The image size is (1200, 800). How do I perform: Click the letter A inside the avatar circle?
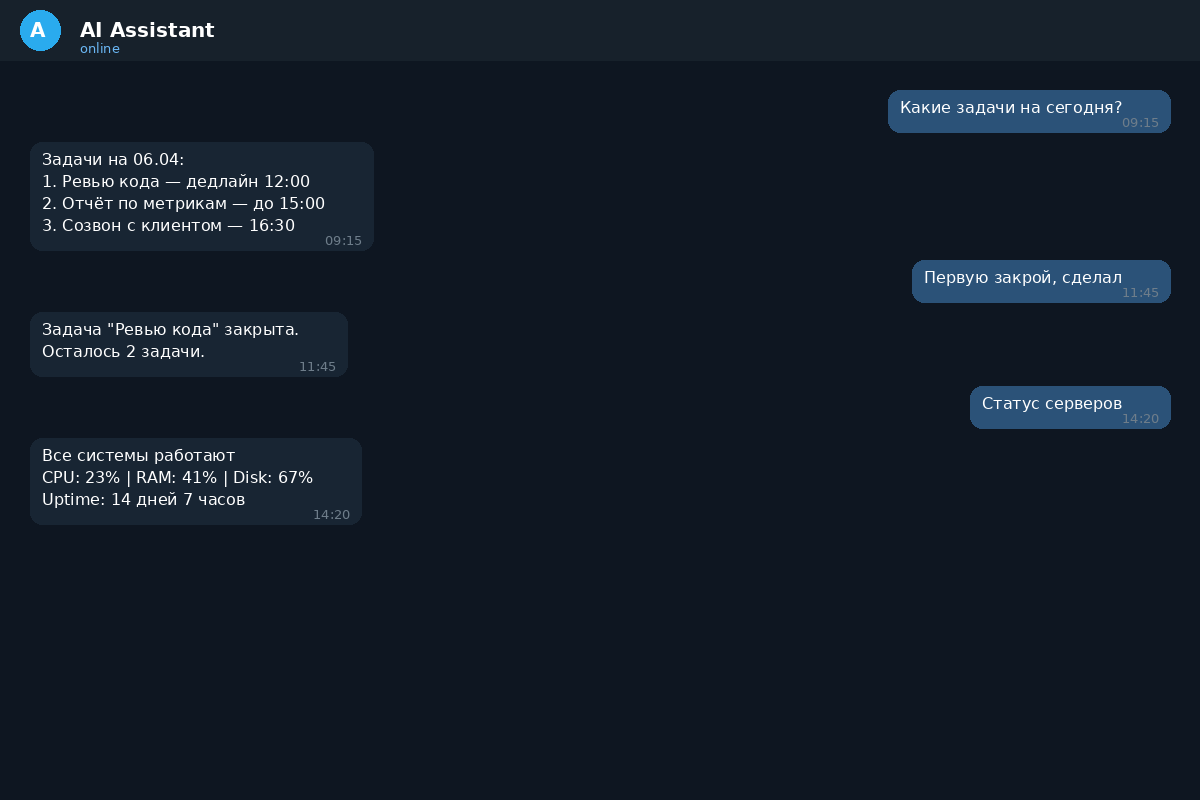(40, 31)
